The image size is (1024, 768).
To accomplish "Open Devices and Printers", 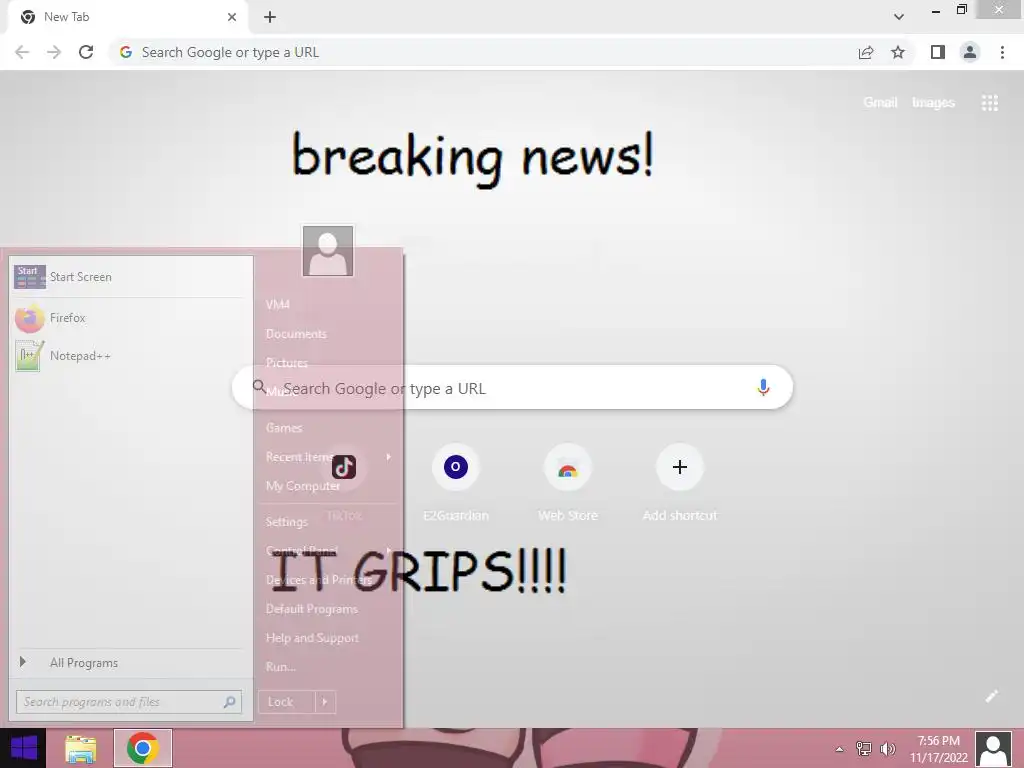I will click(318, 580).
